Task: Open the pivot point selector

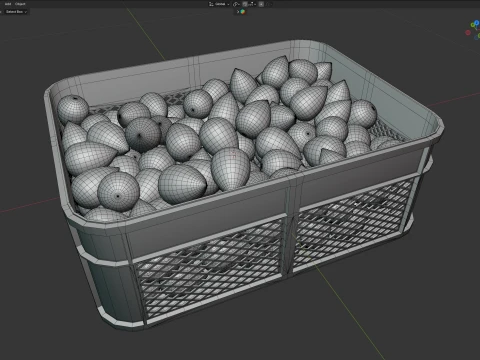Action: [236, 4]
